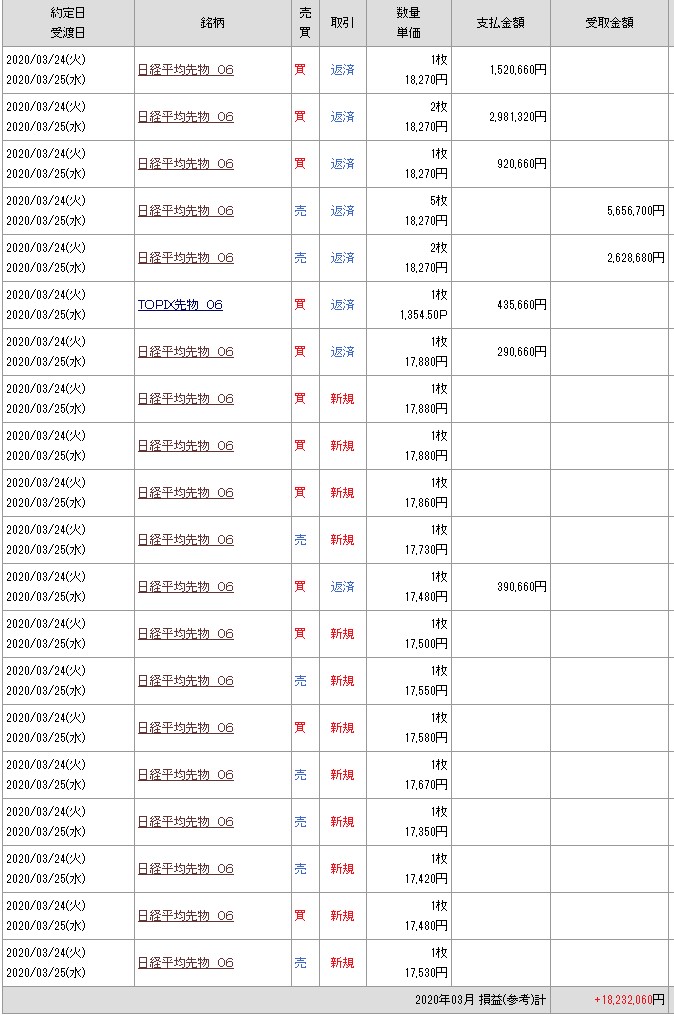Click the 受取金額 column header

609,22
